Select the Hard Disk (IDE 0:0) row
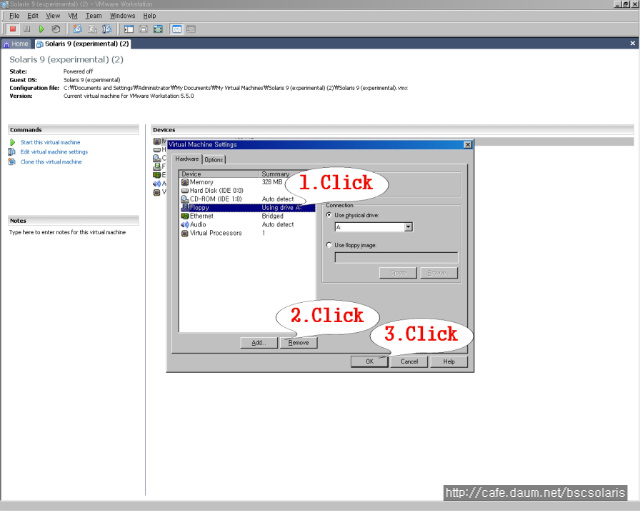The width and height of the screenshot is (640, 511). pos(247,191)
